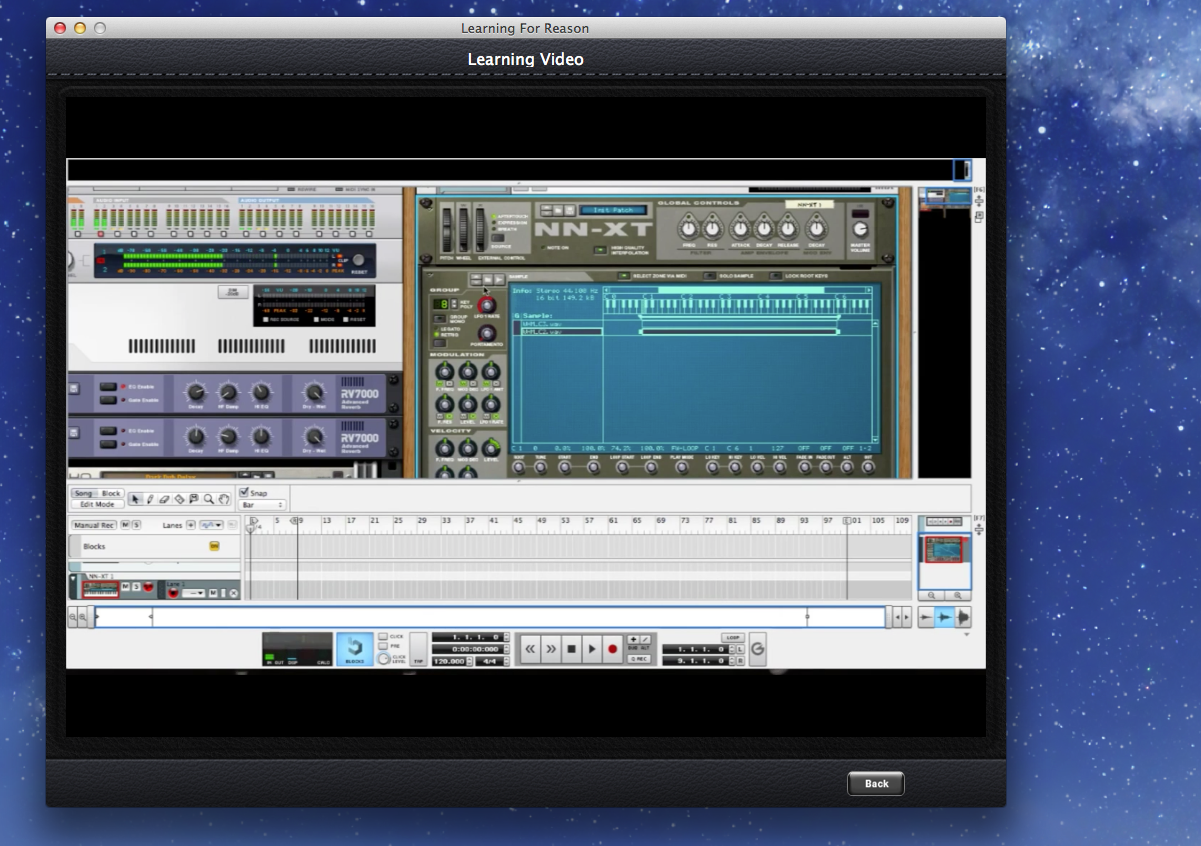Collapse the NN-XT 1 track
This screenshot has width=1201, height=846.
pyautogui.click(x=73, y=578)
